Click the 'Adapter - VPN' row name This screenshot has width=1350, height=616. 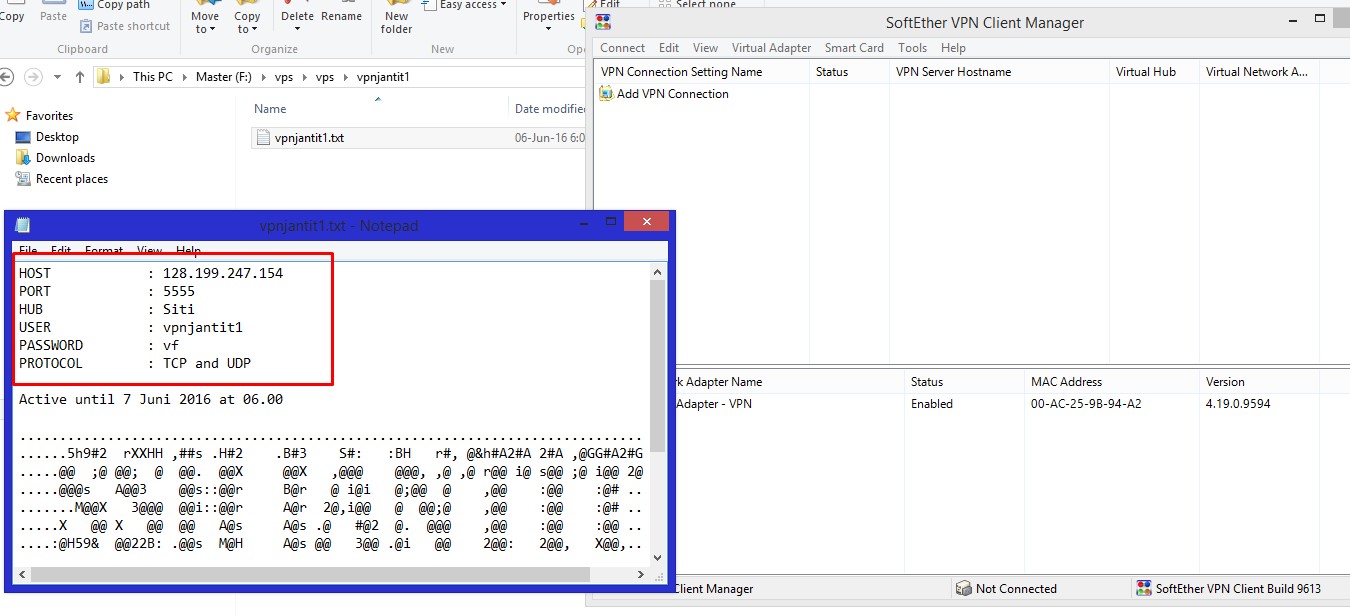[714, 404]
